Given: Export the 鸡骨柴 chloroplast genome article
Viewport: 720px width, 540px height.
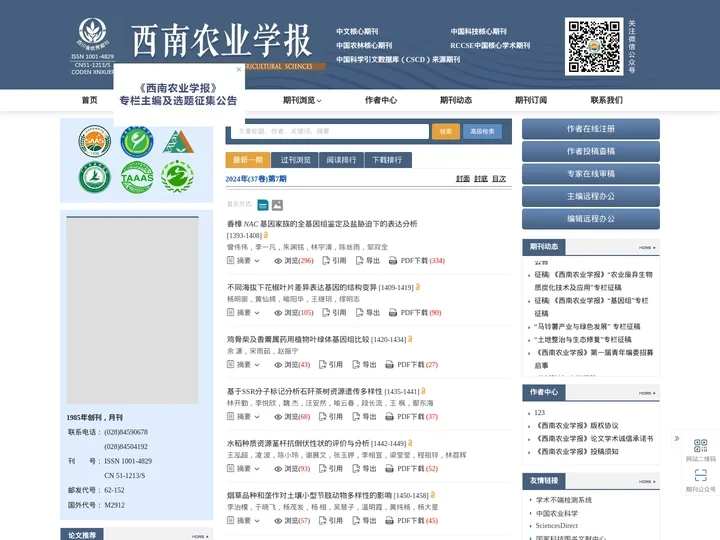Looking at the screenshot, I should point(364,365).
